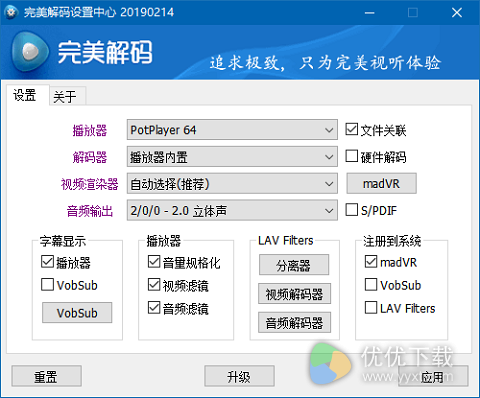Click the app icon in the title bar
The image size is (480, 398).
coord(11,13)
